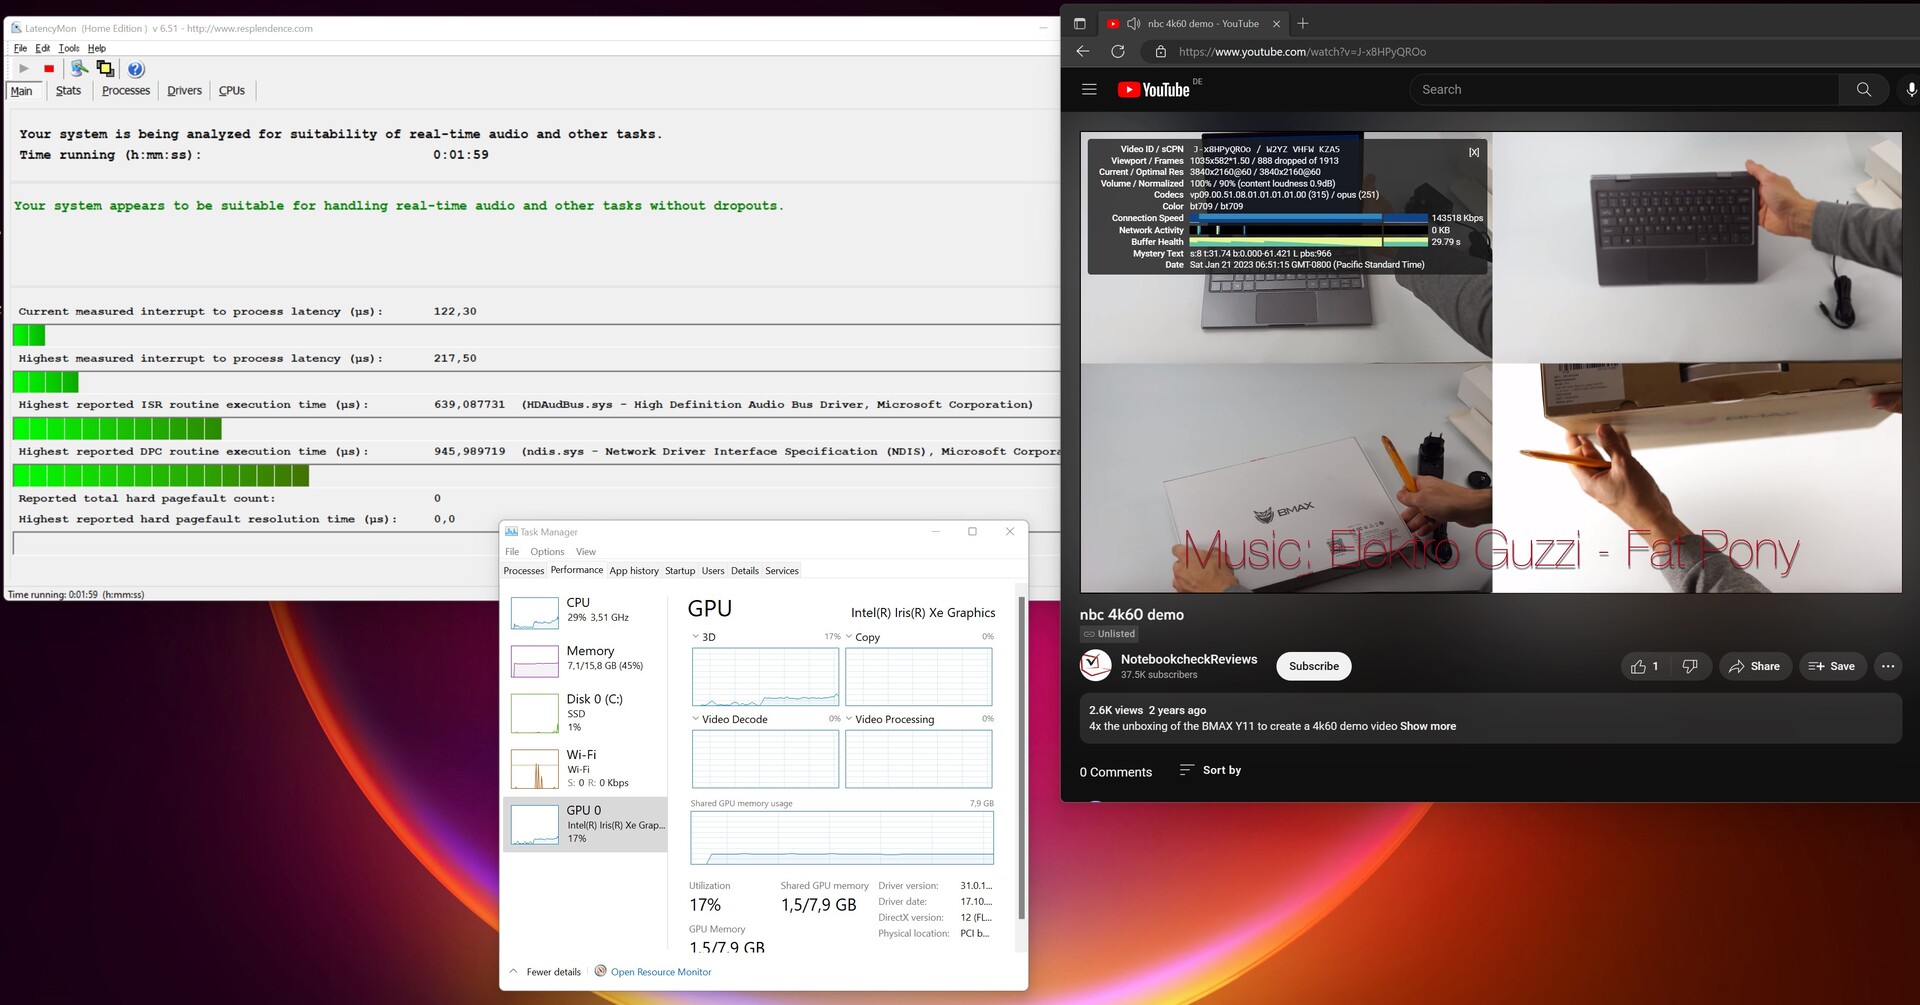Dislike the video

pos(1690,666)
